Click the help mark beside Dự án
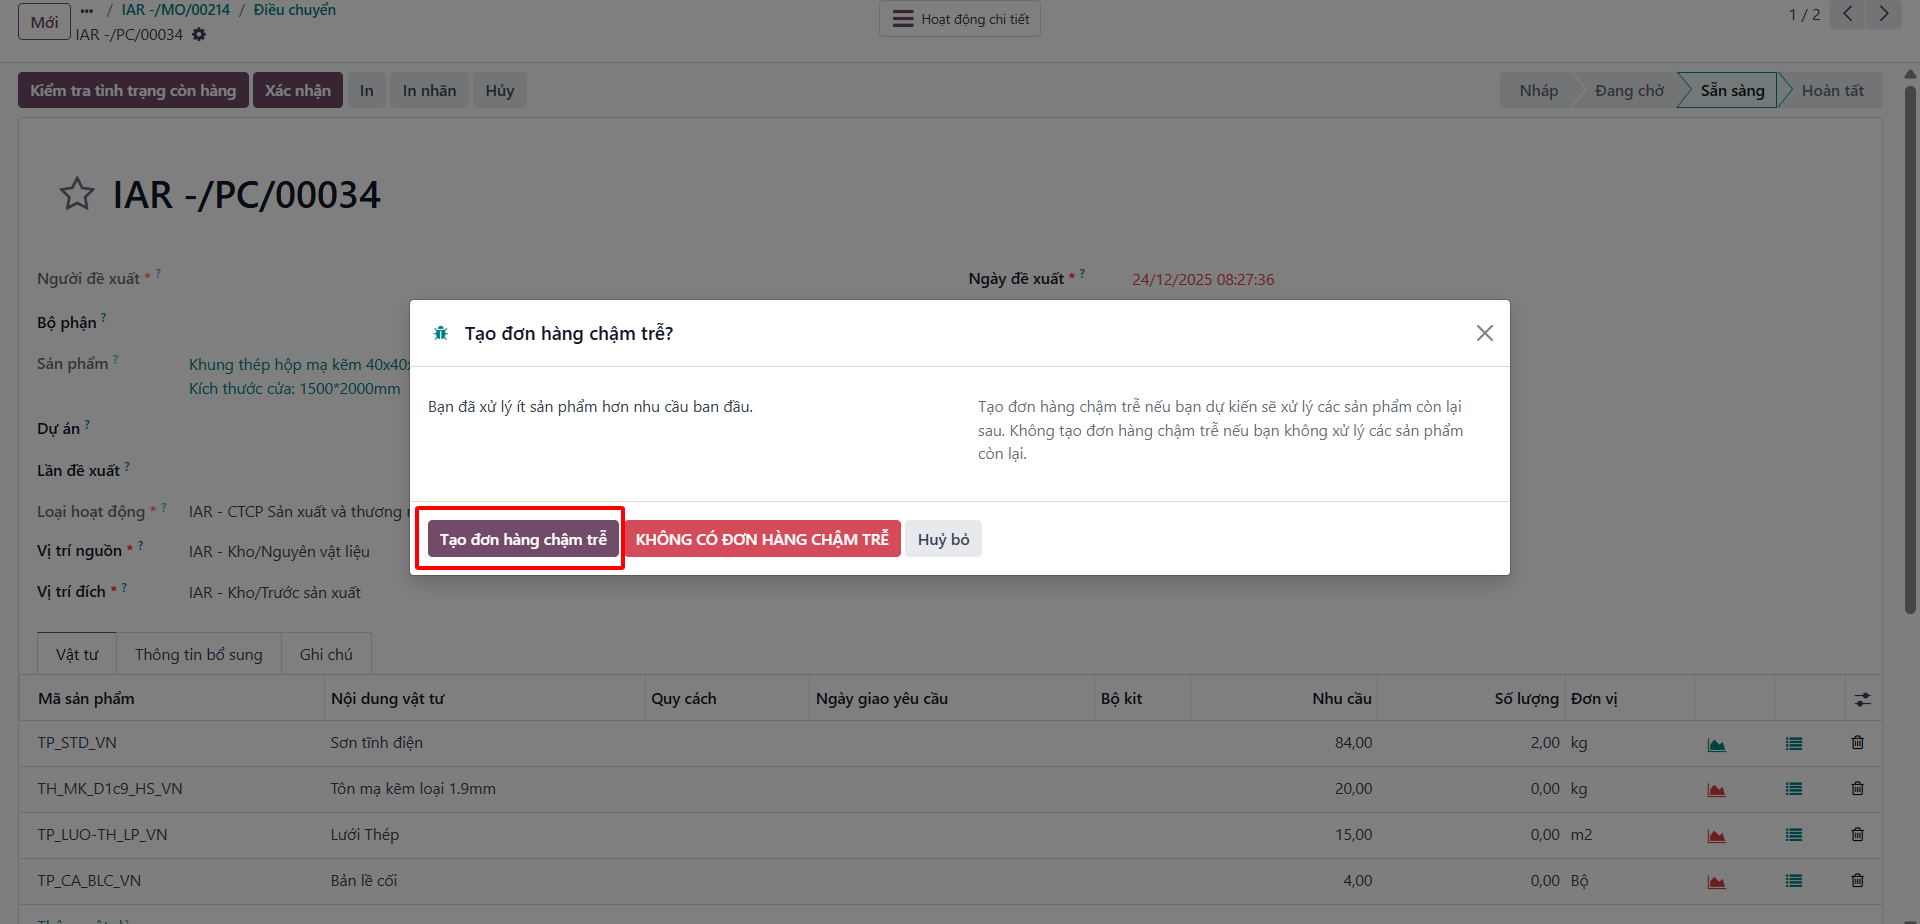 click(87, 424)
